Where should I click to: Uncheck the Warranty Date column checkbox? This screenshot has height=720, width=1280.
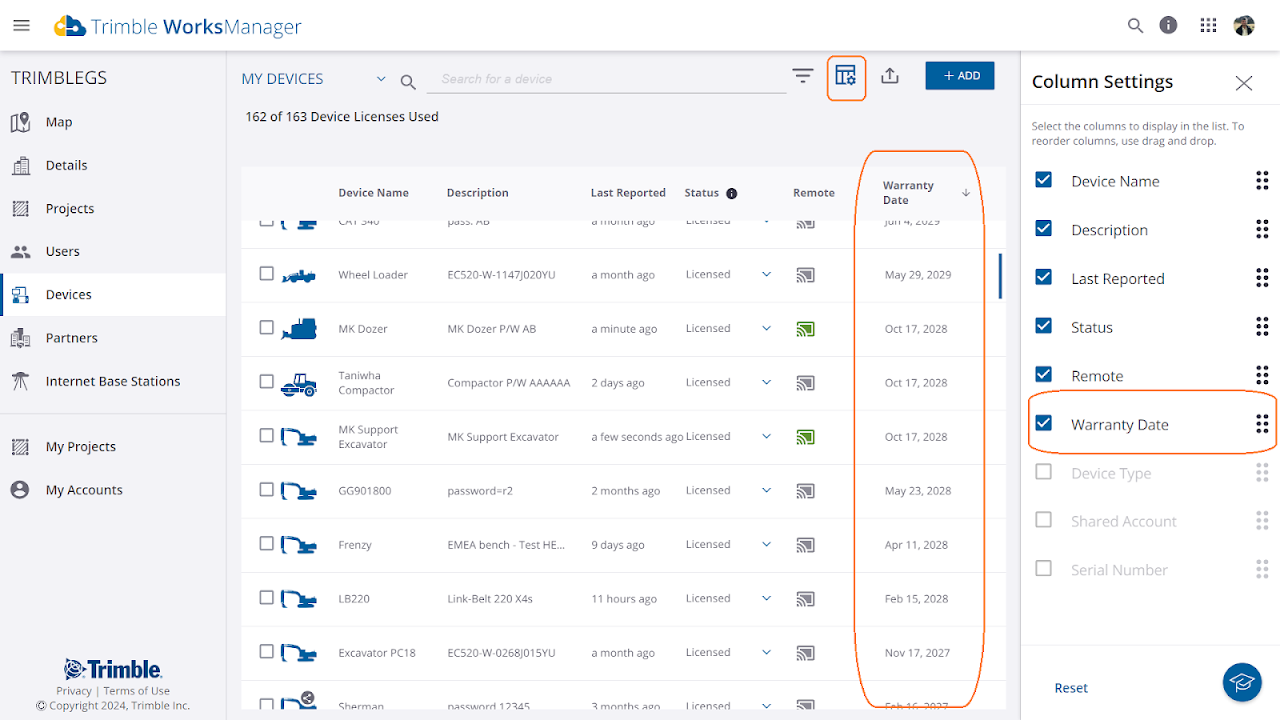(1043, 423)
